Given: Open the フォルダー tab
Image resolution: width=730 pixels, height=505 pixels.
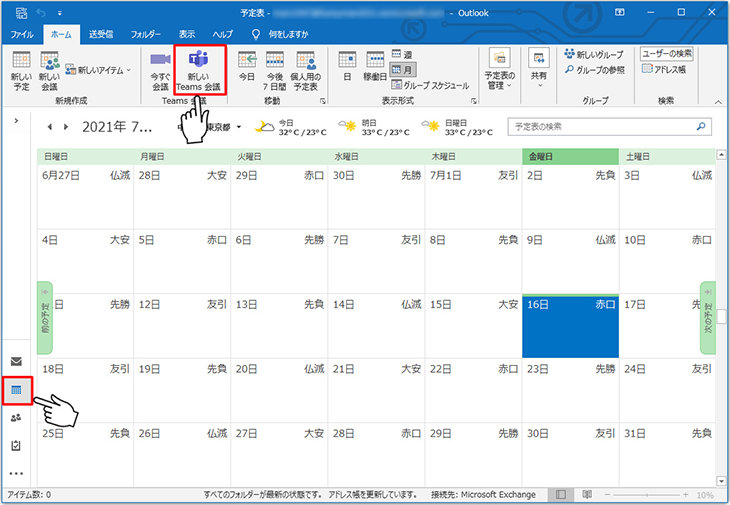Looking at the screenshot, I should (146, 34).
